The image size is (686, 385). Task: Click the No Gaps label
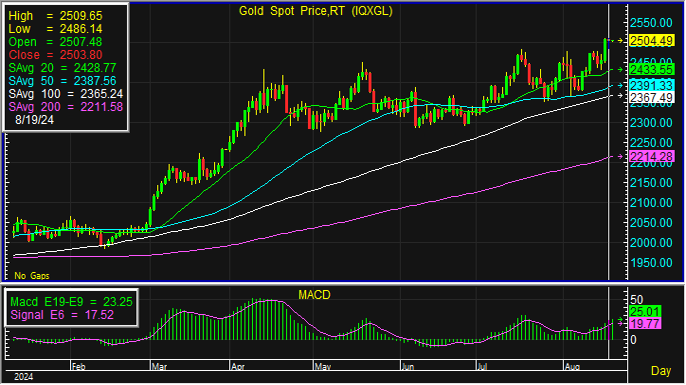(x=32, y=276)
